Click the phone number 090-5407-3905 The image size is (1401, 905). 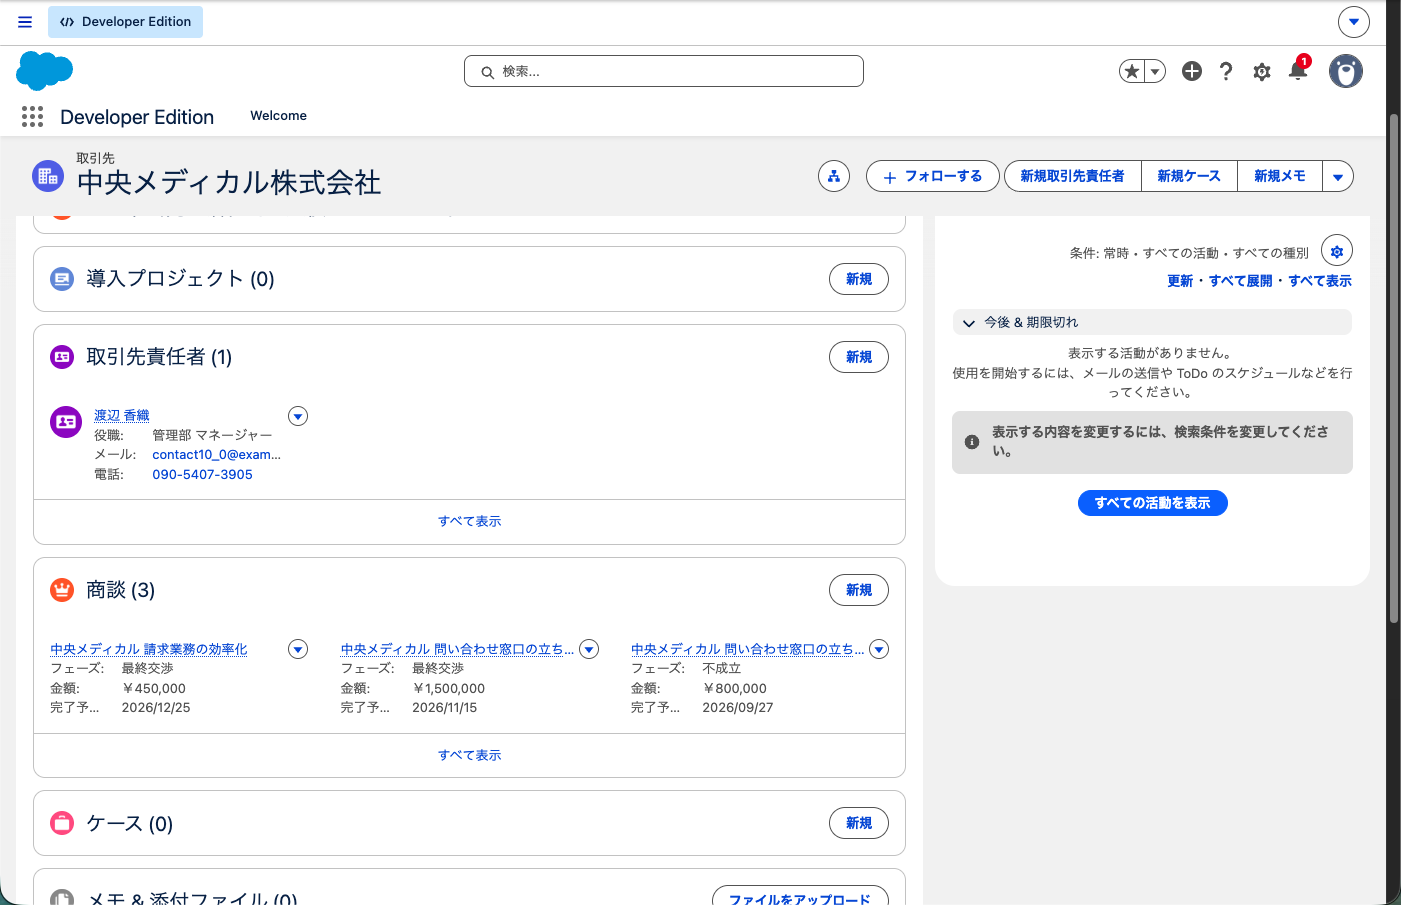coord(202,474)
